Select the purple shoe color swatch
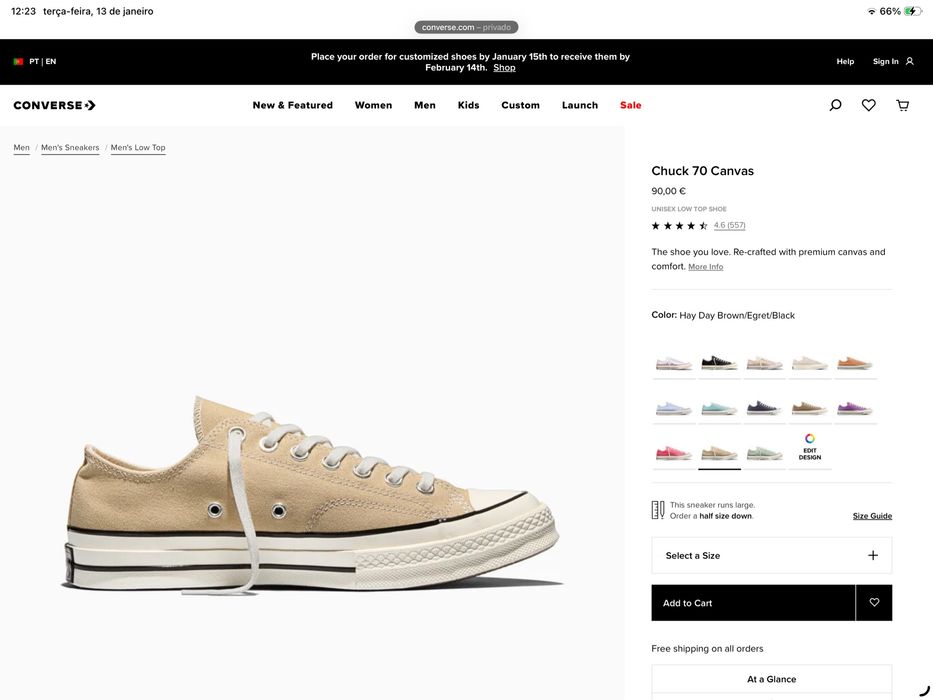 coord(854,408)
